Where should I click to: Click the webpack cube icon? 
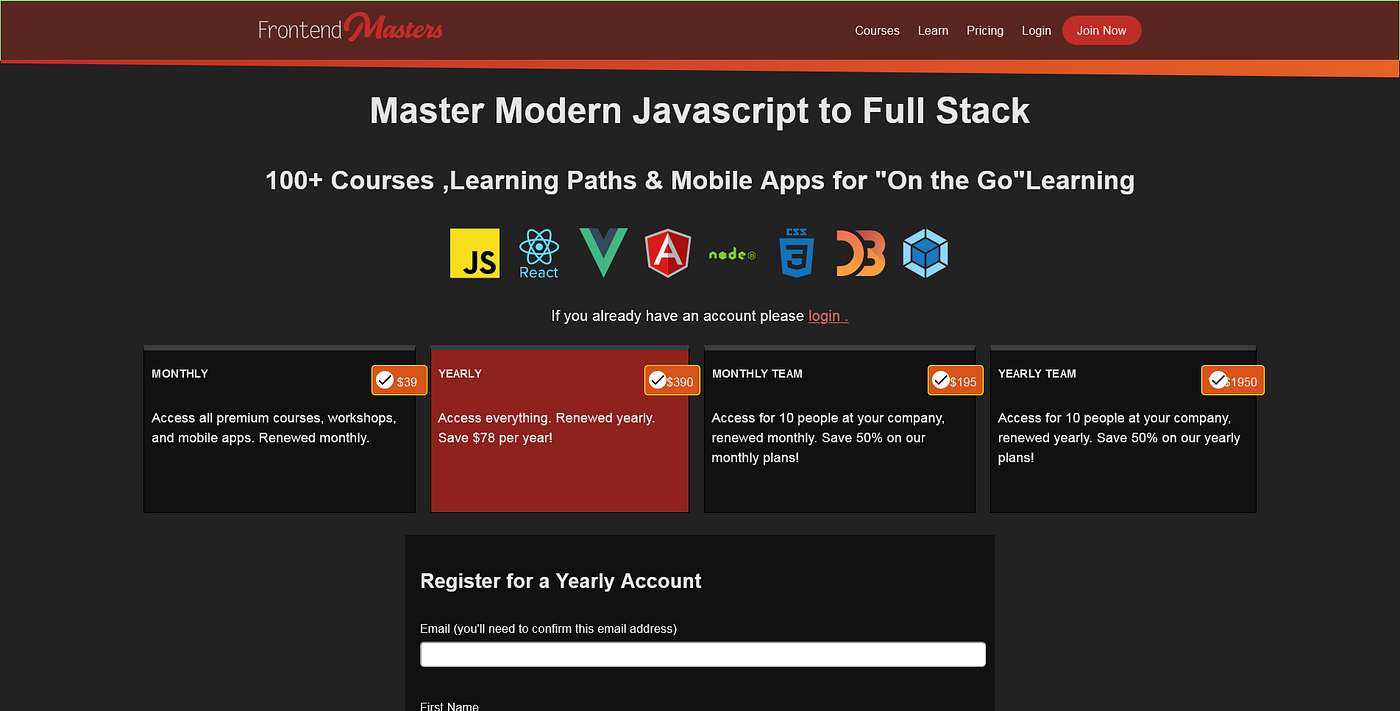[925, 253]
